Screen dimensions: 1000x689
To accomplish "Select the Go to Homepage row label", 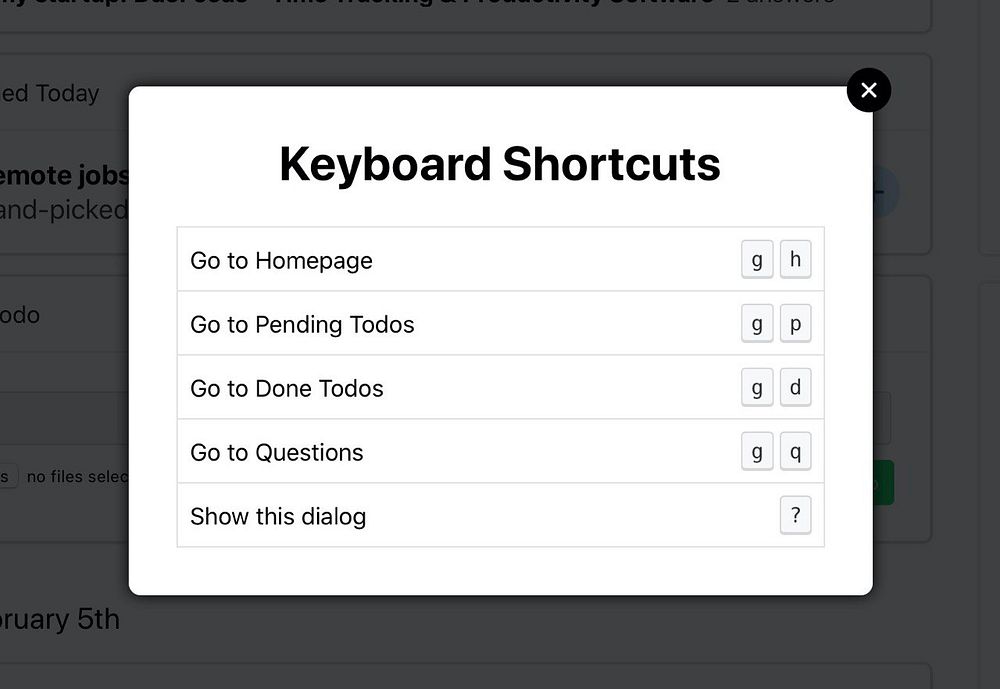I will click(281, 260).
